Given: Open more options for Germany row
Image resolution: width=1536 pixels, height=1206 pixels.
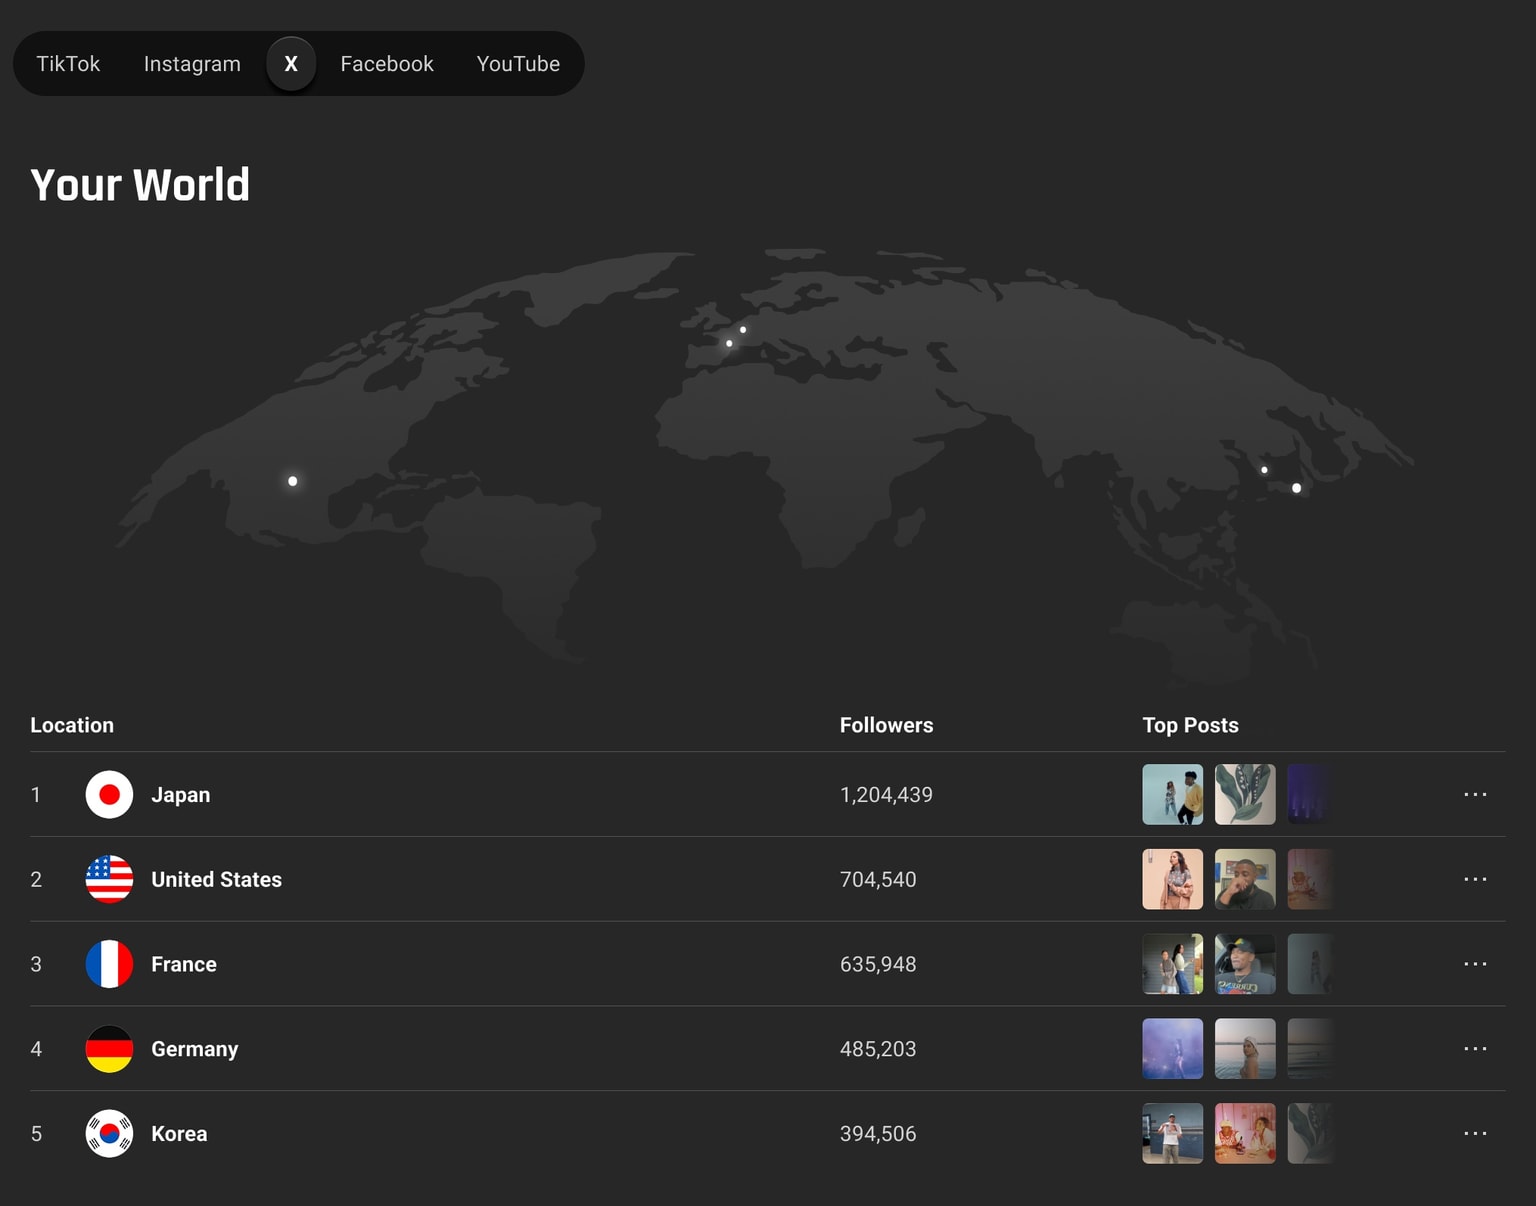Looking at the screenshot, I should click(1475, 1049).
